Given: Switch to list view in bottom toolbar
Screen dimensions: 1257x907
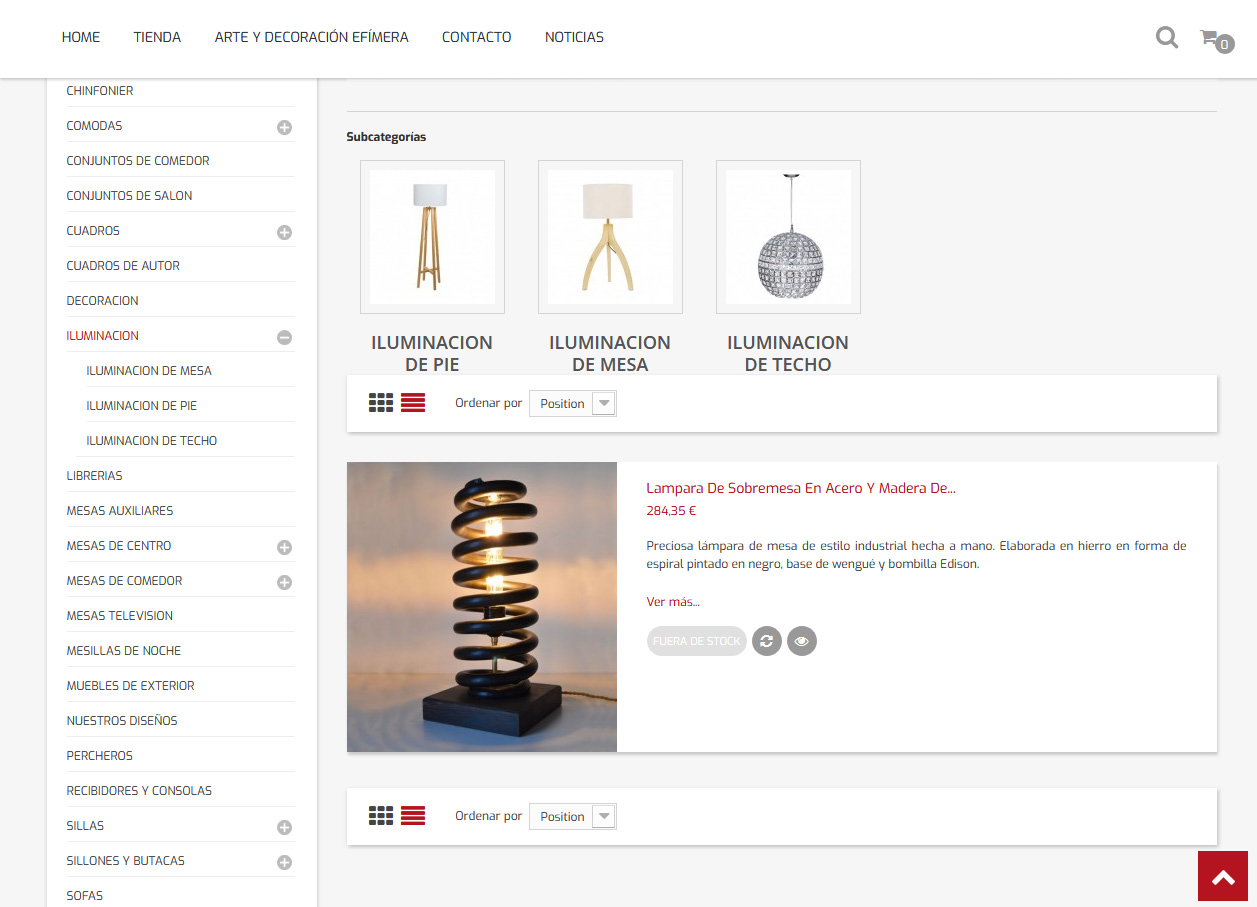Looking at the screenshot, I should 413,816.
